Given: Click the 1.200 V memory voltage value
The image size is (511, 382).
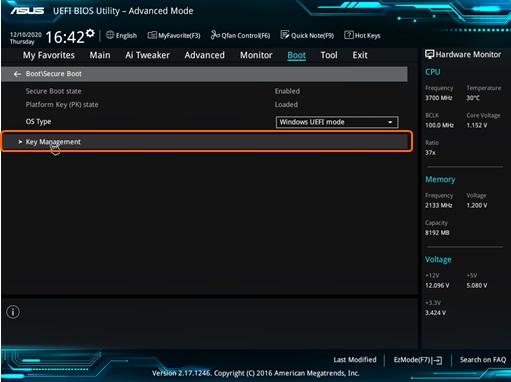Looking at the screenshot, I should tap(477, 205).
